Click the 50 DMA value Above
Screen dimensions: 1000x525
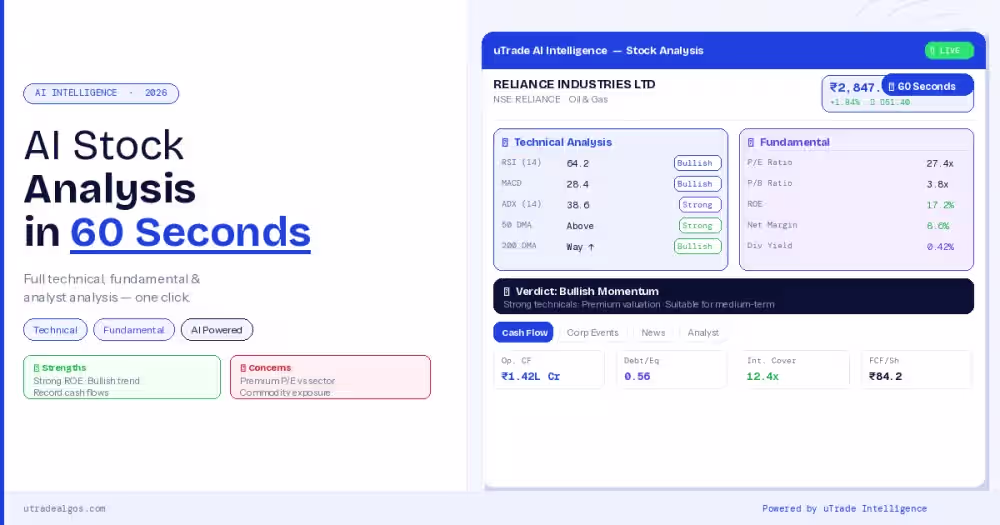(x=580, y=226)
